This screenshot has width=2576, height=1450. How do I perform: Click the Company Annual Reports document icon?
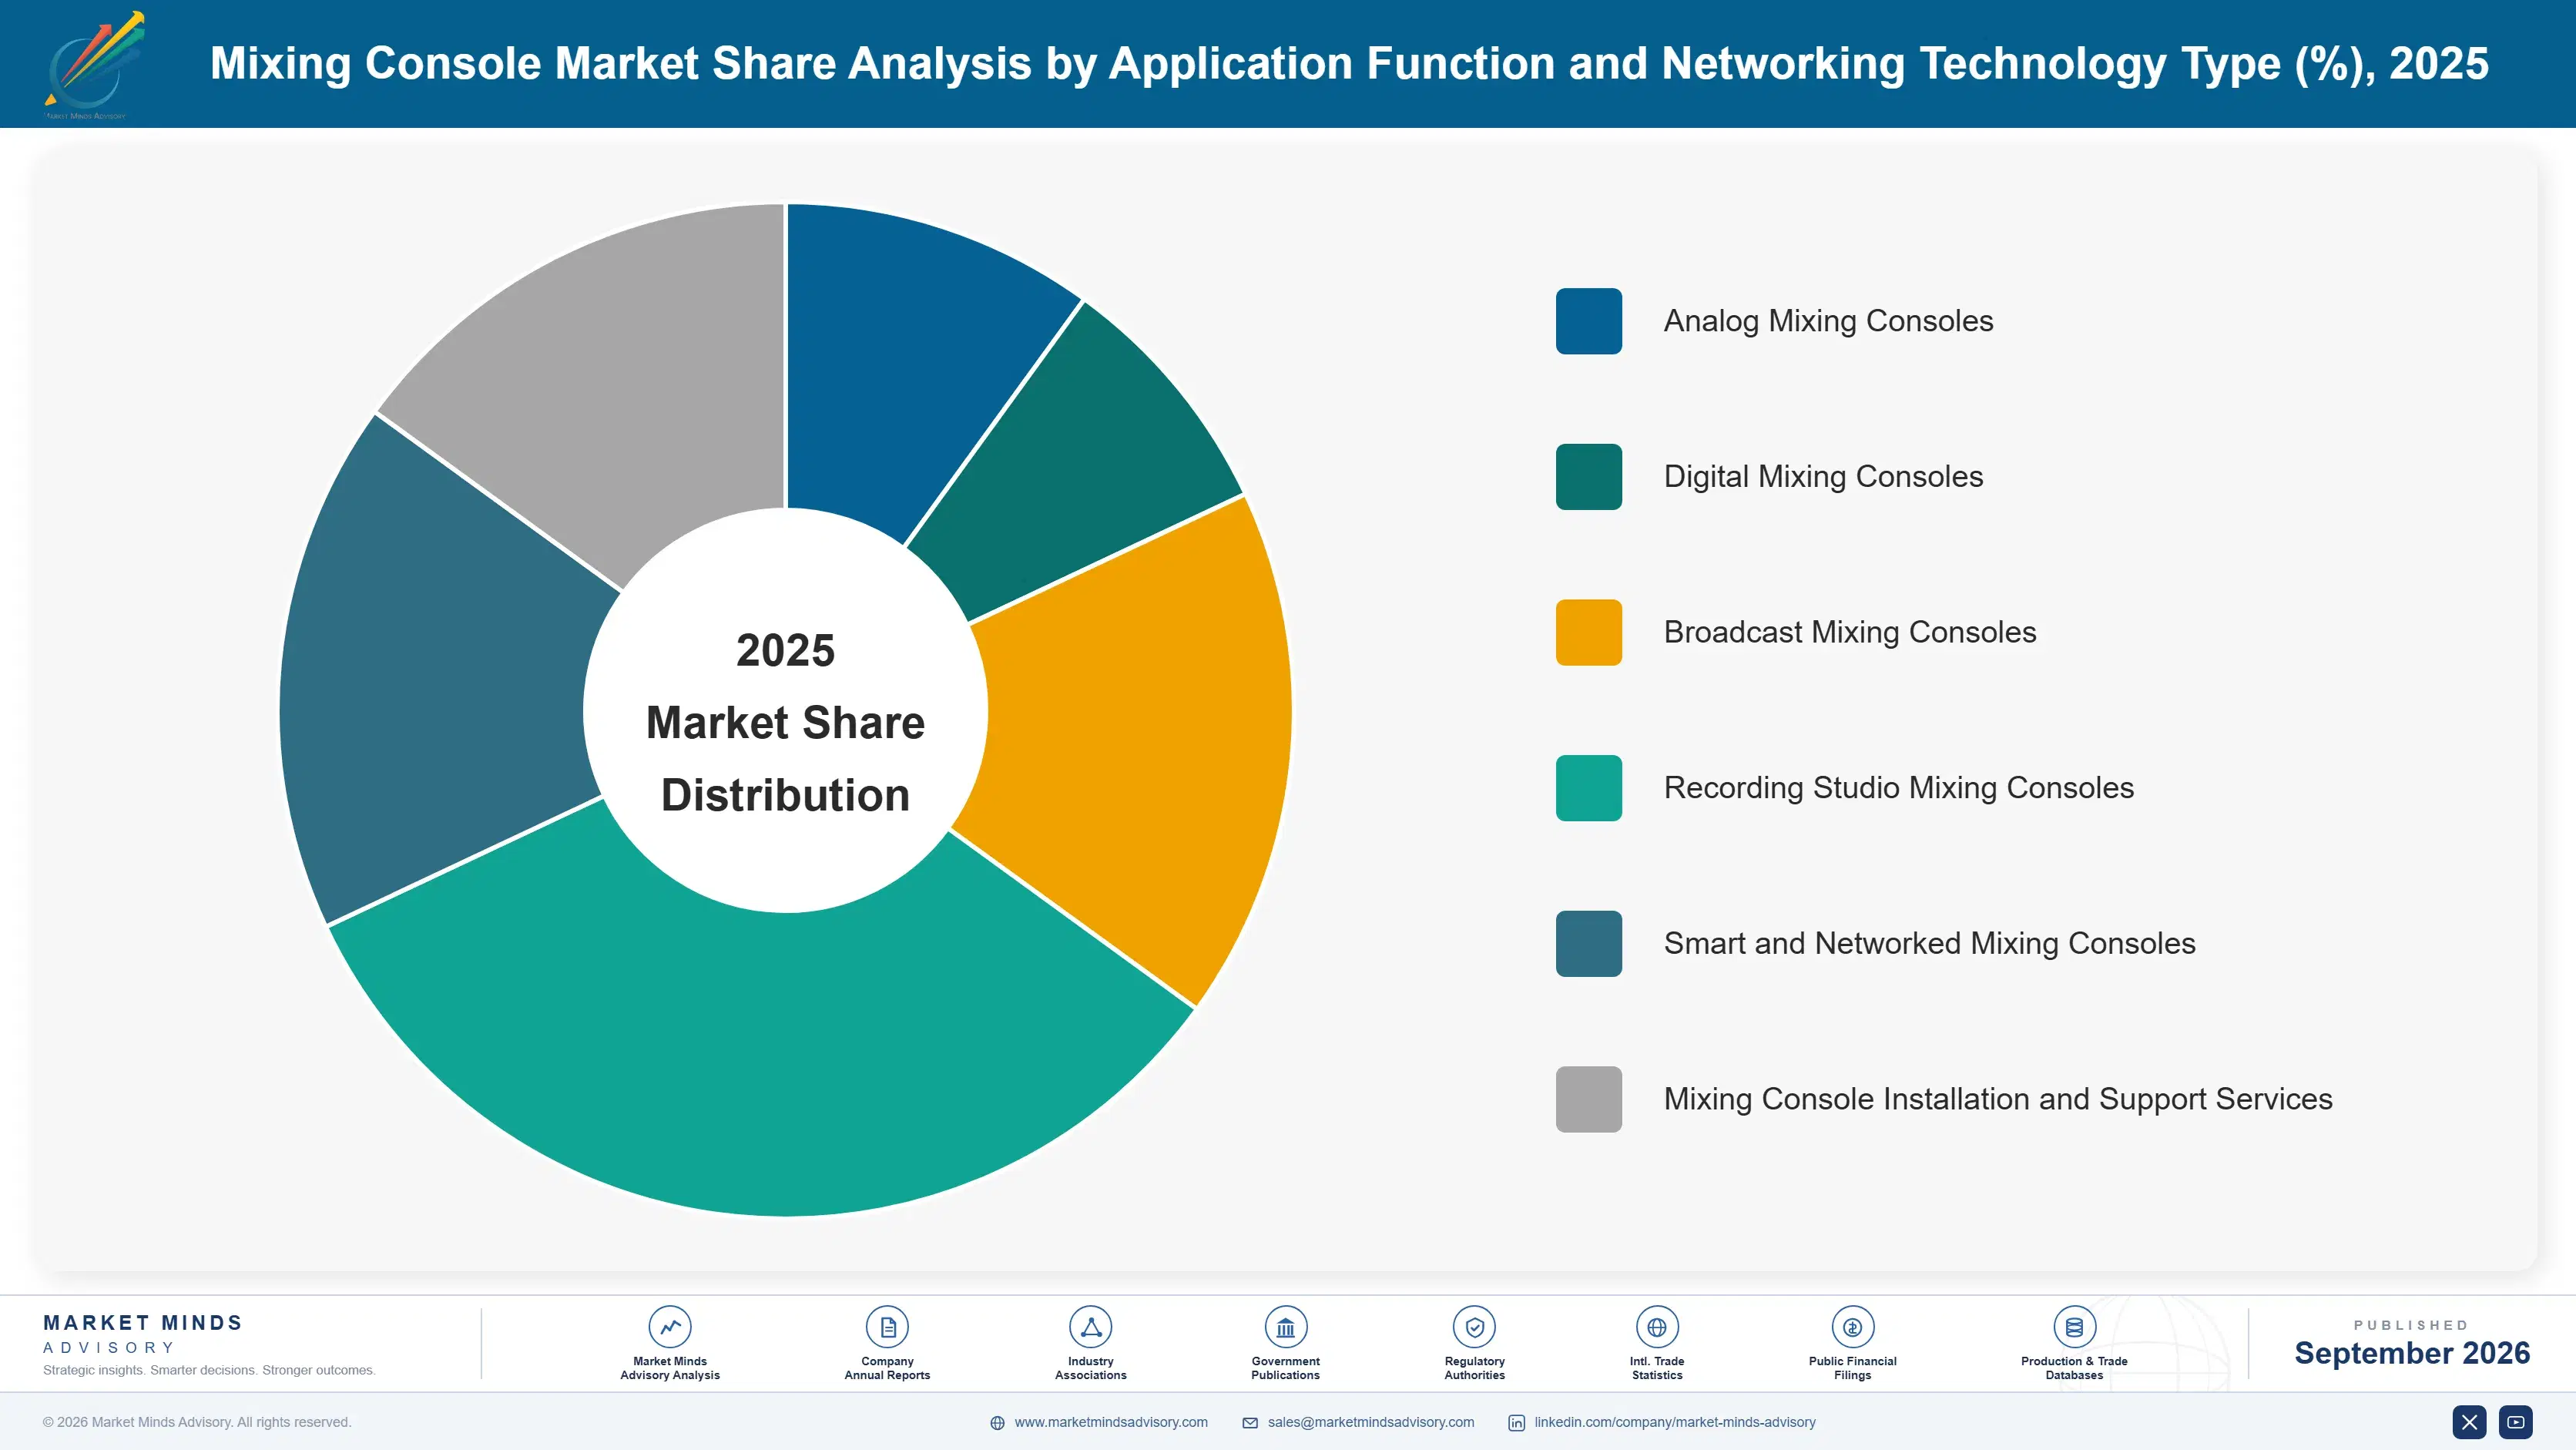[x=887, y=1327]
